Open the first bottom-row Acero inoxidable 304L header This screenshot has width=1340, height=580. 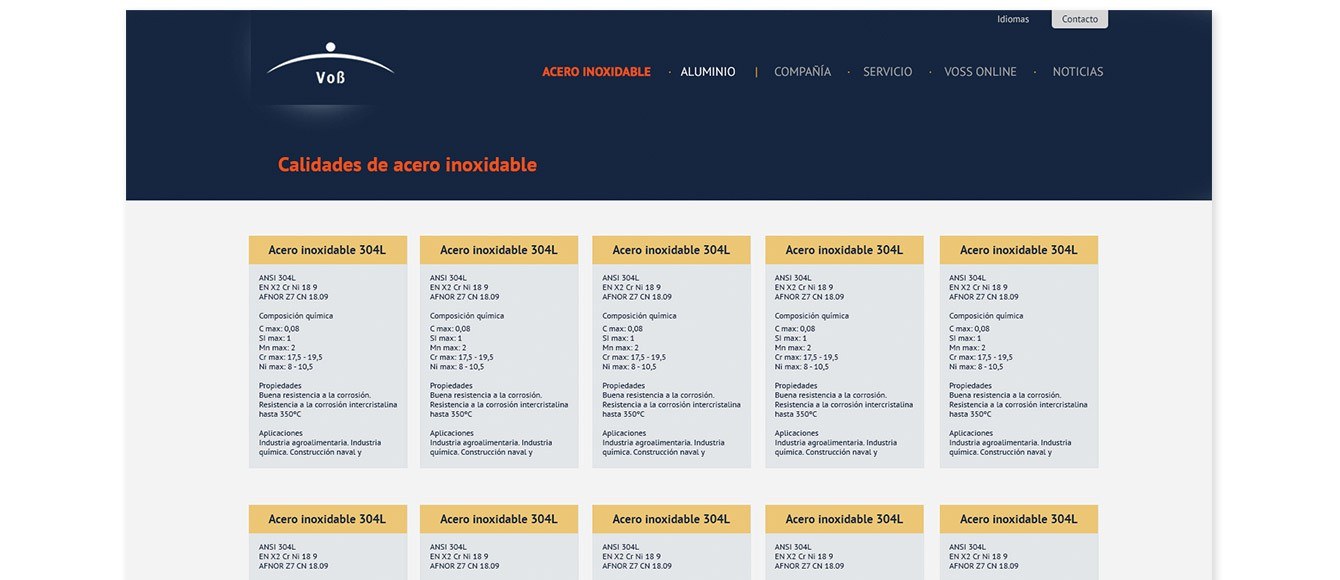(x=327, y=519)
